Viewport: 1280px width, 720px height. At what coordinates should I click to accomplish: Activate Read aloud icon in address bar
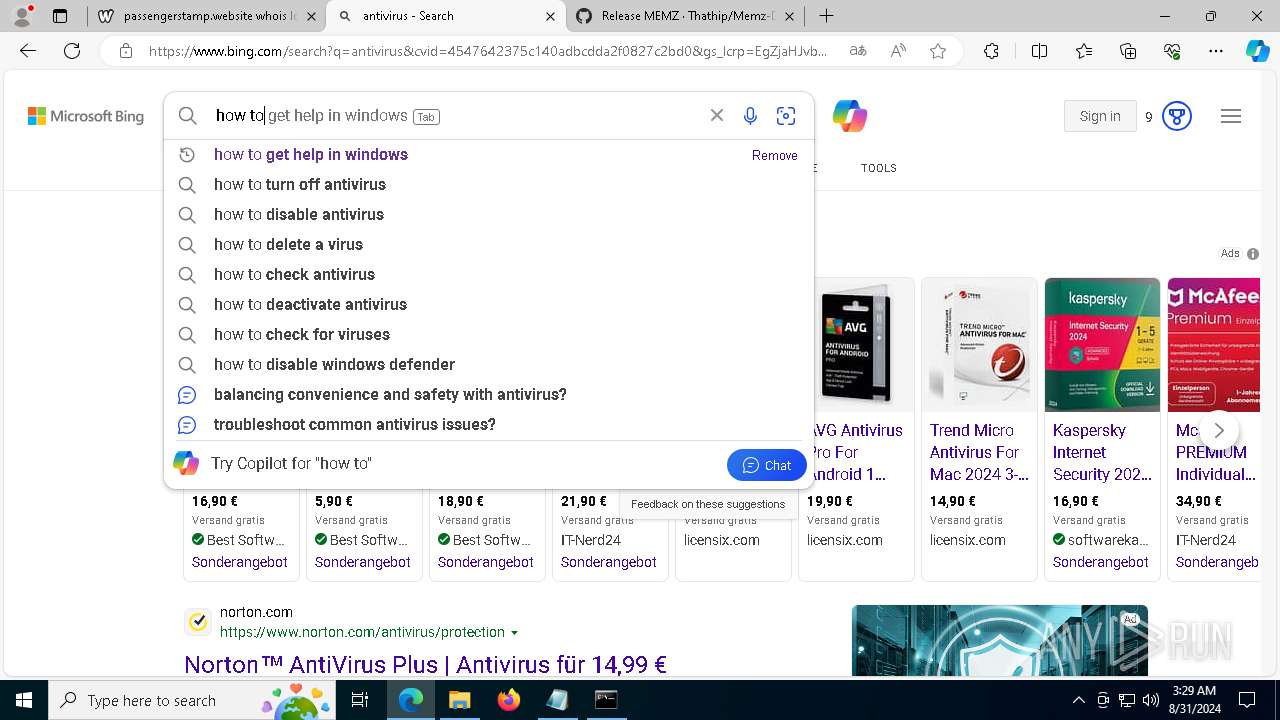pyautogui.click(x=898, y=51)
